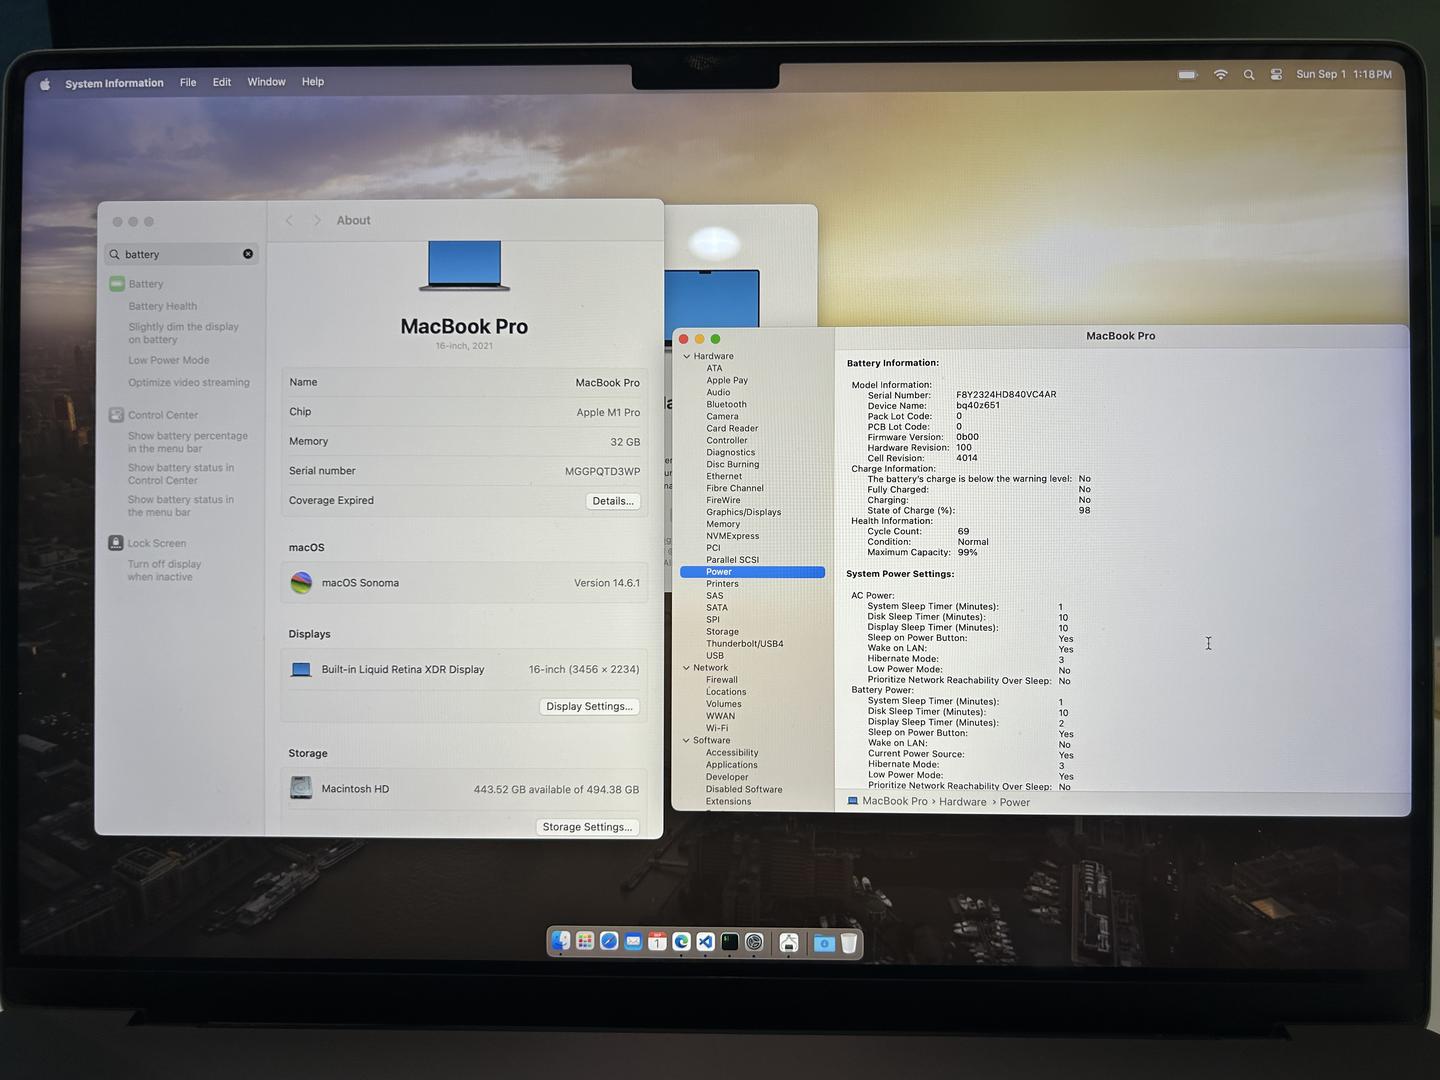
Task: Launch Safari from the Dock
Action: point(609,941)
